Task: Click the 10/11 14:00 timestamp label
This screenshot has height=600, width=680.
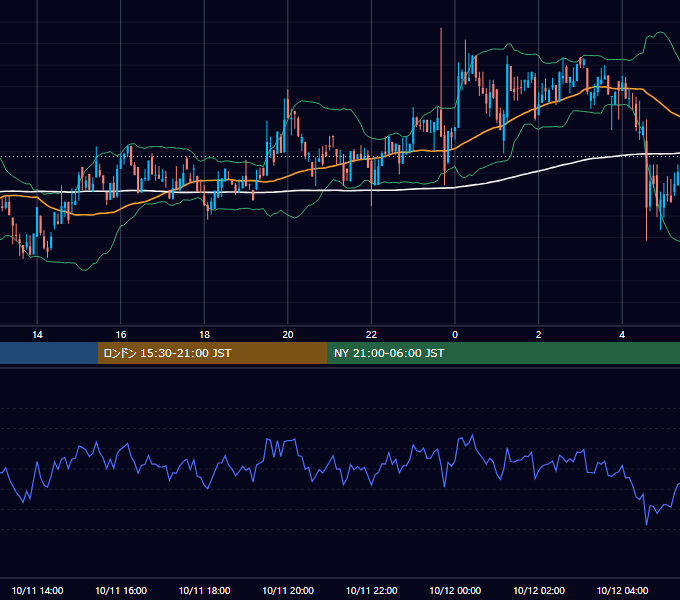Action: [x=37, y=590]
